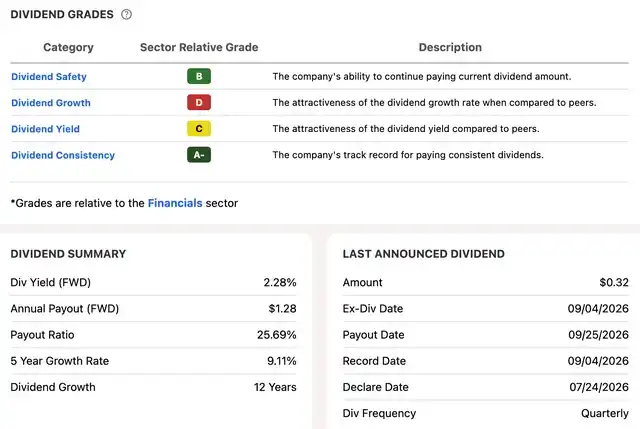
Task: Open the Dividend Growth category link
Action: [x=51, y=103]
